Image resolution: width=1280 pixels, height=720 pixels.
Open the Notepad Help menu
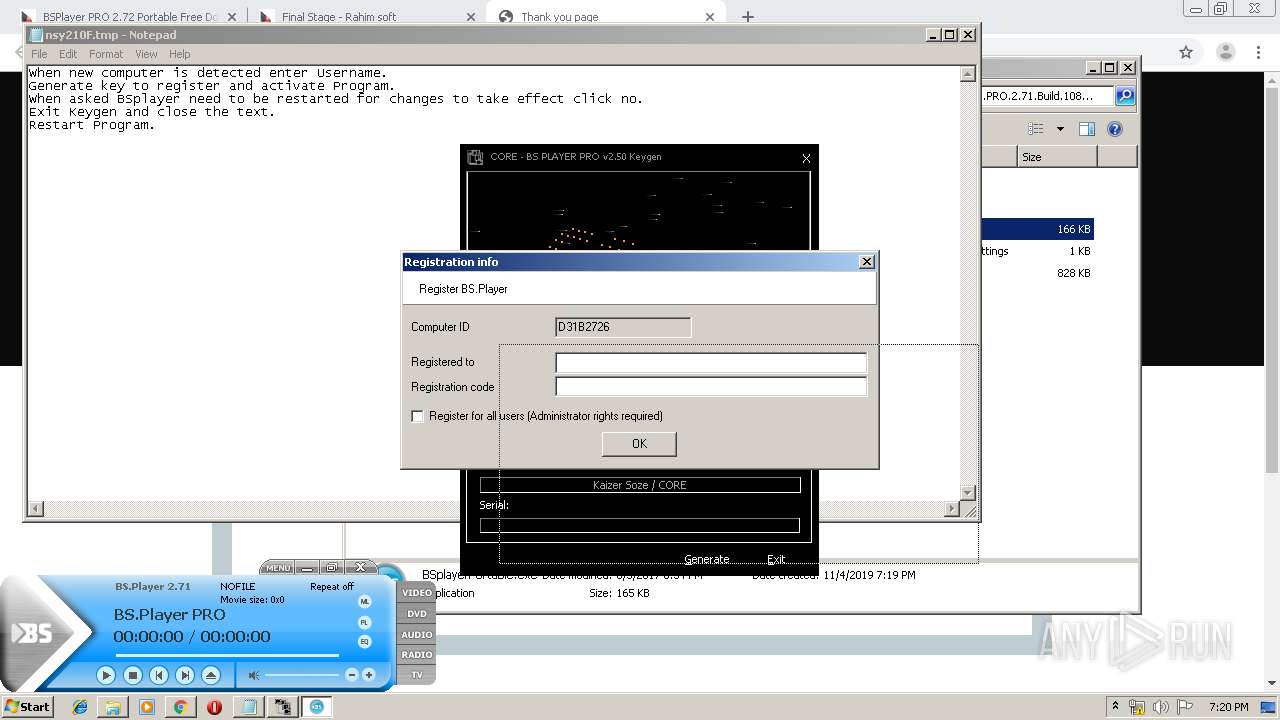coord(179,54)
